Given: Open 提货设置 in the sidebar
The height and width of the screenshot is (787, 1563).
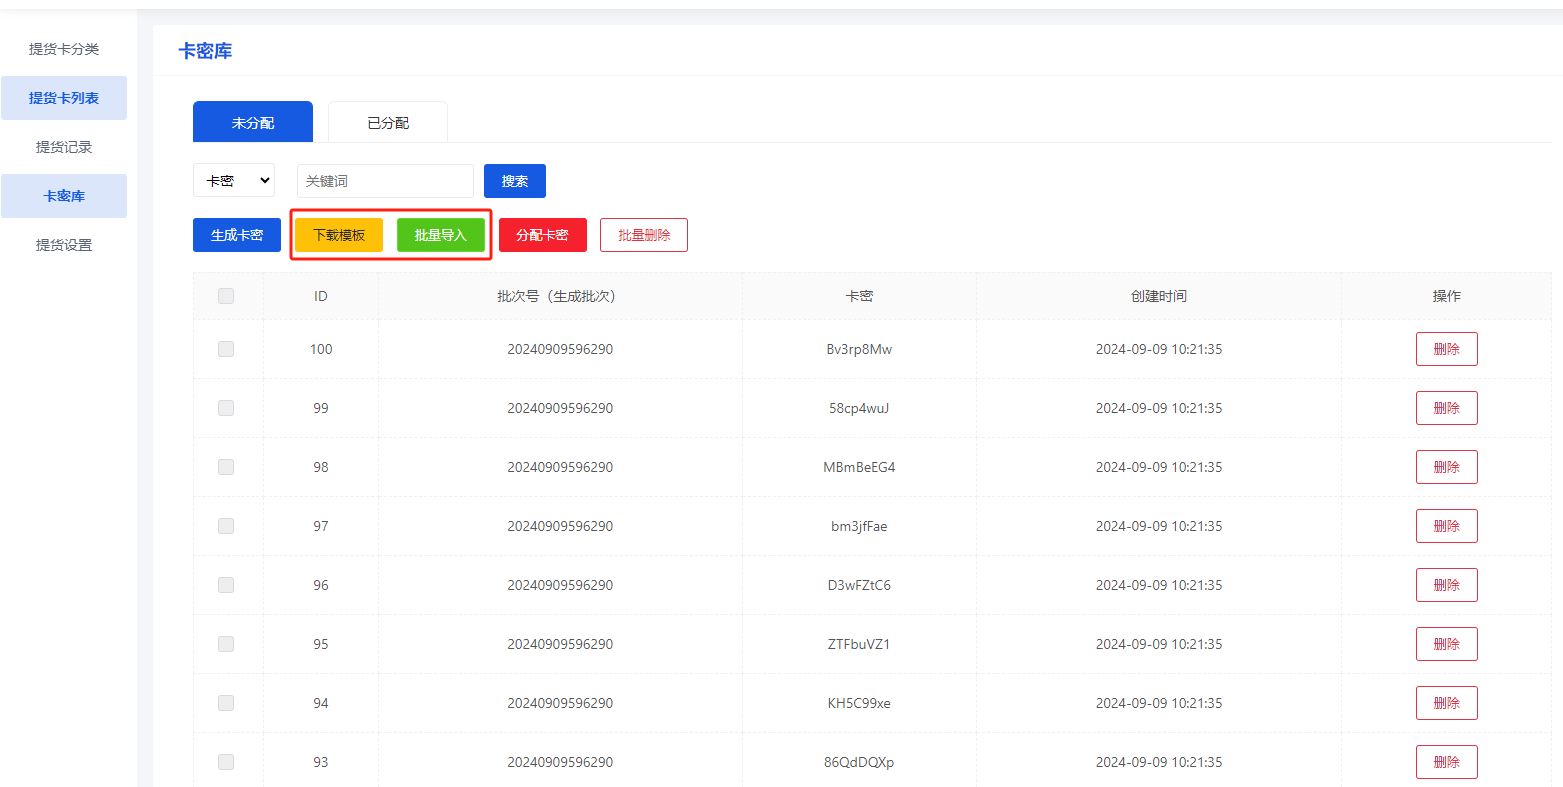Looking at the screenshot, I should click(64, 245).
